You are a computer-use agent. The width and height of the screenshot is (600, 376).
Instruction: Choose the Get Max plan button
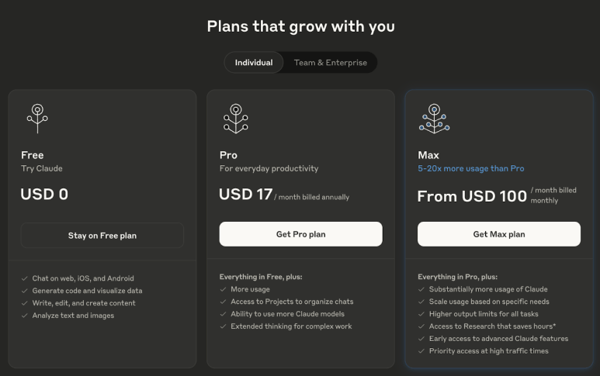(499, 234)
